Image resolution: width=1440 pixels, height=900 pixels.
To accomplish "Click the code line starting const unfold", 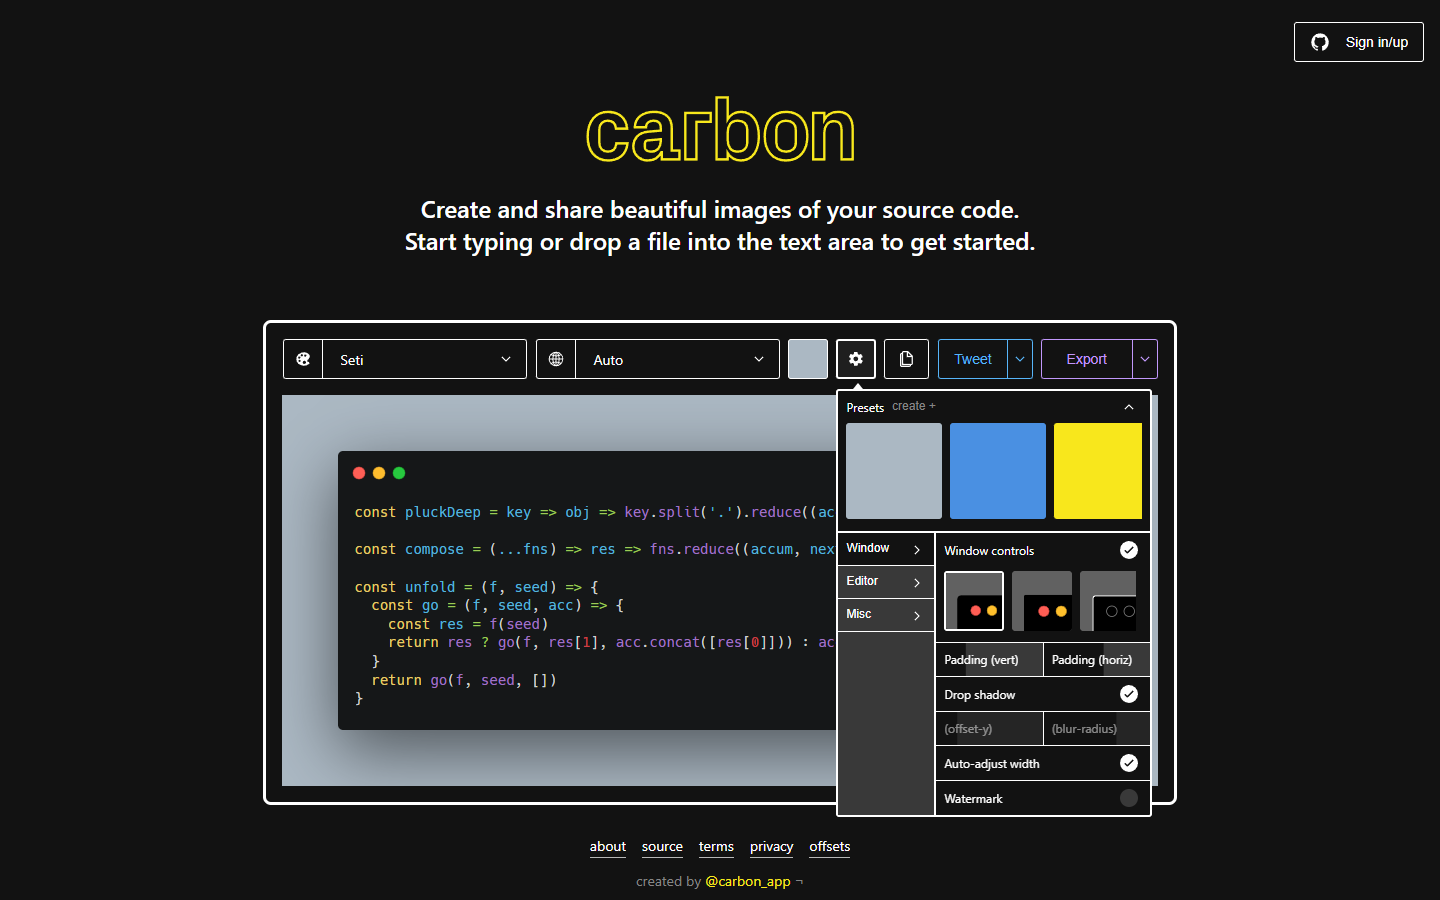I will [x=476, y=587].
